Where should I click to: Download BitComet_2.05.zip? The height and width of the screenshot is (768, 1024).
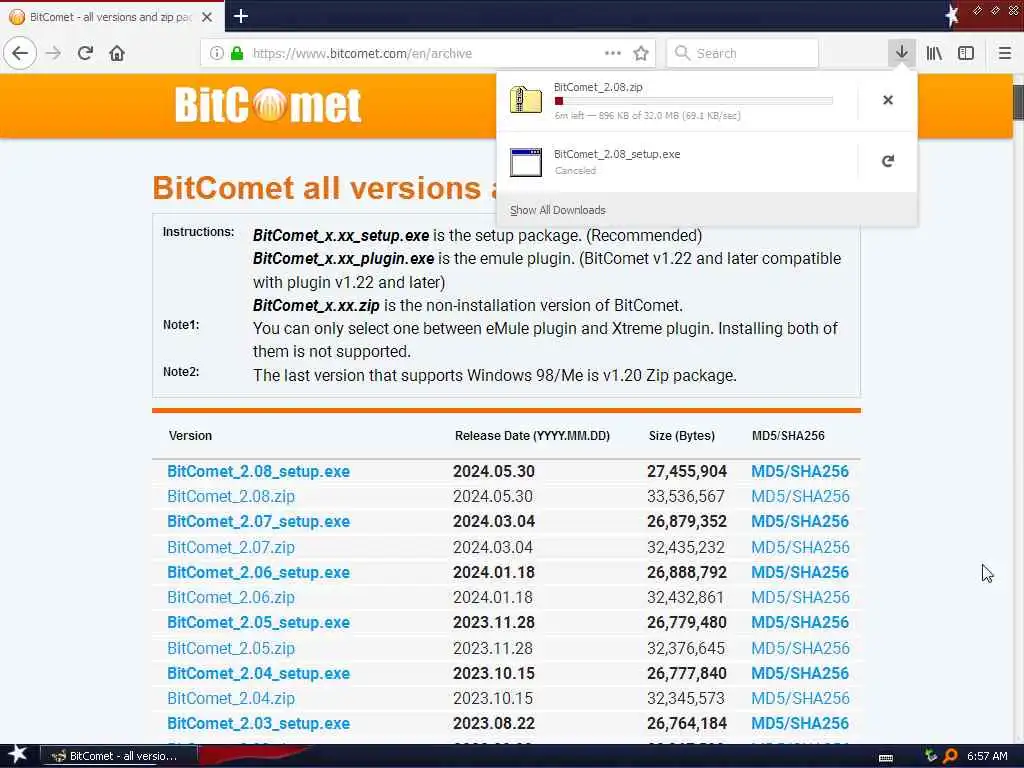pos(231,648)
